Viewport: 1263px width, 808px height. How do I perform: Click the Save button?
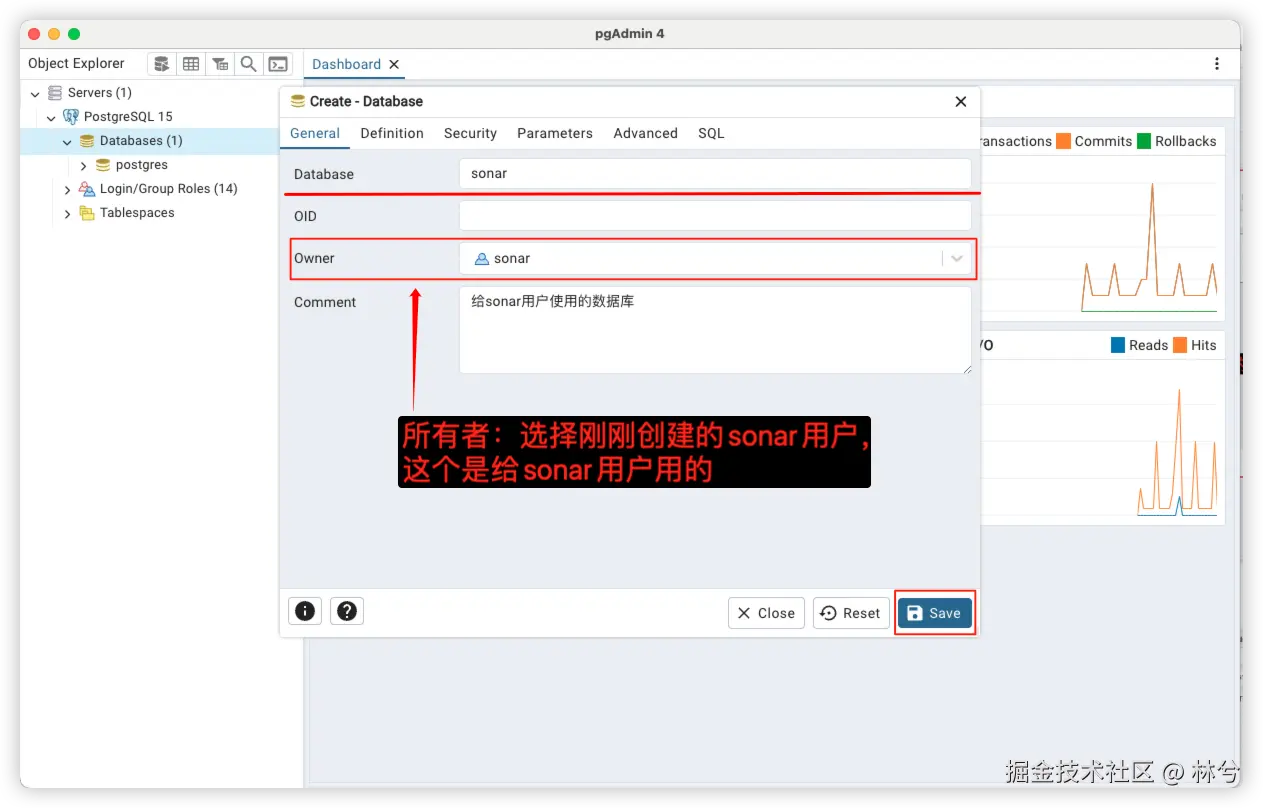click(935, 613)
